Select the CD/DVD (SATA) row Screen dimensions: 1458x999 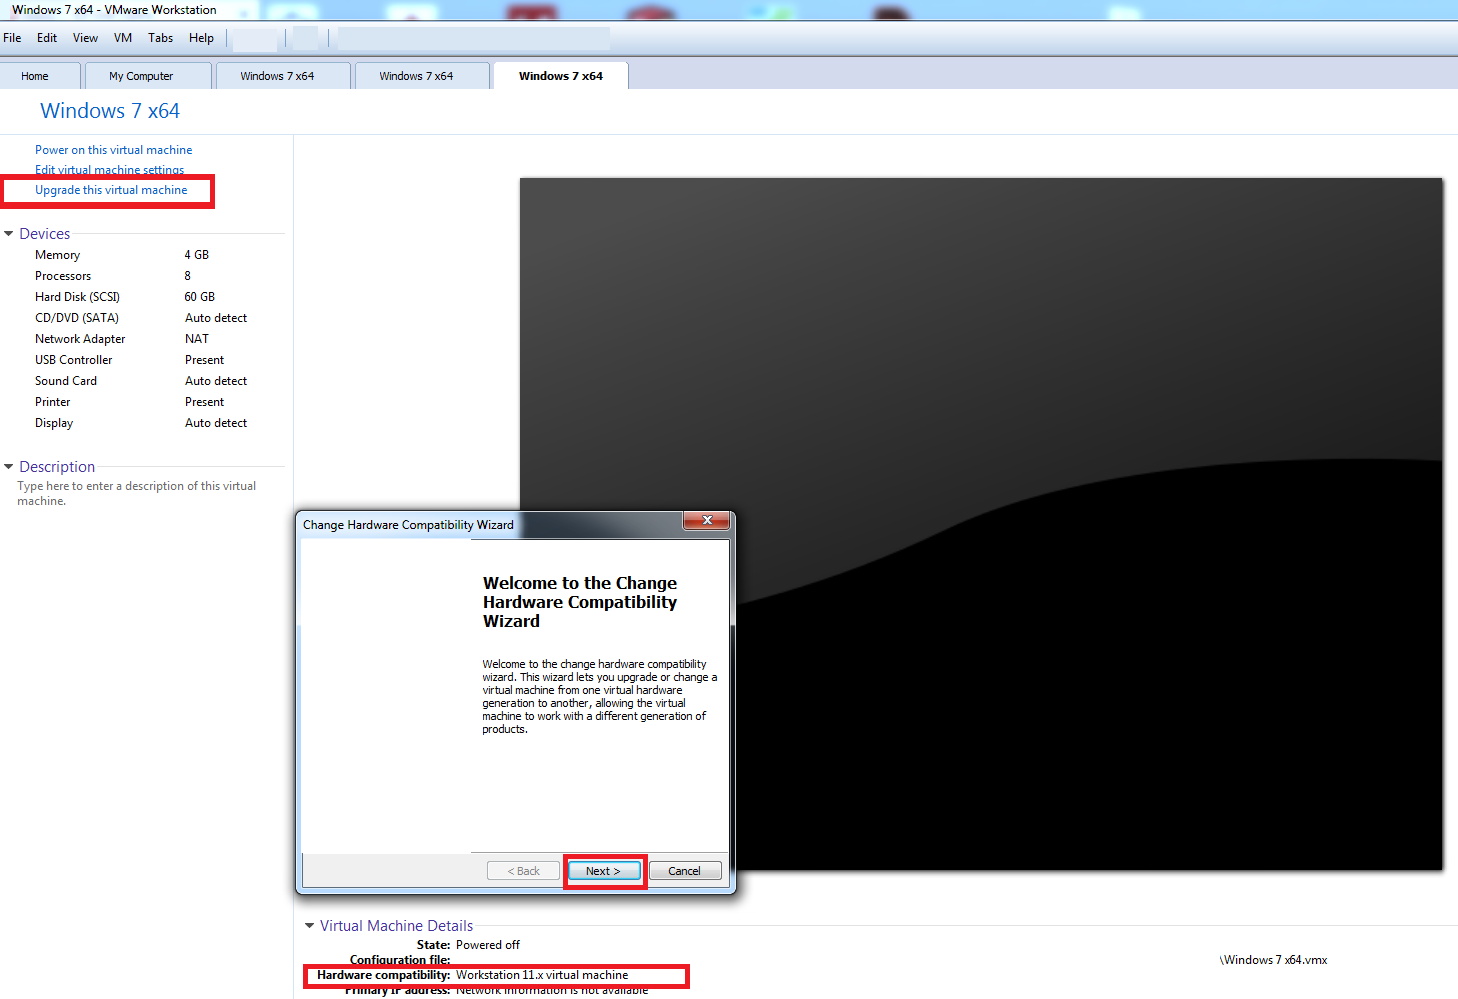pyautogui.click(x=140, y=318)
